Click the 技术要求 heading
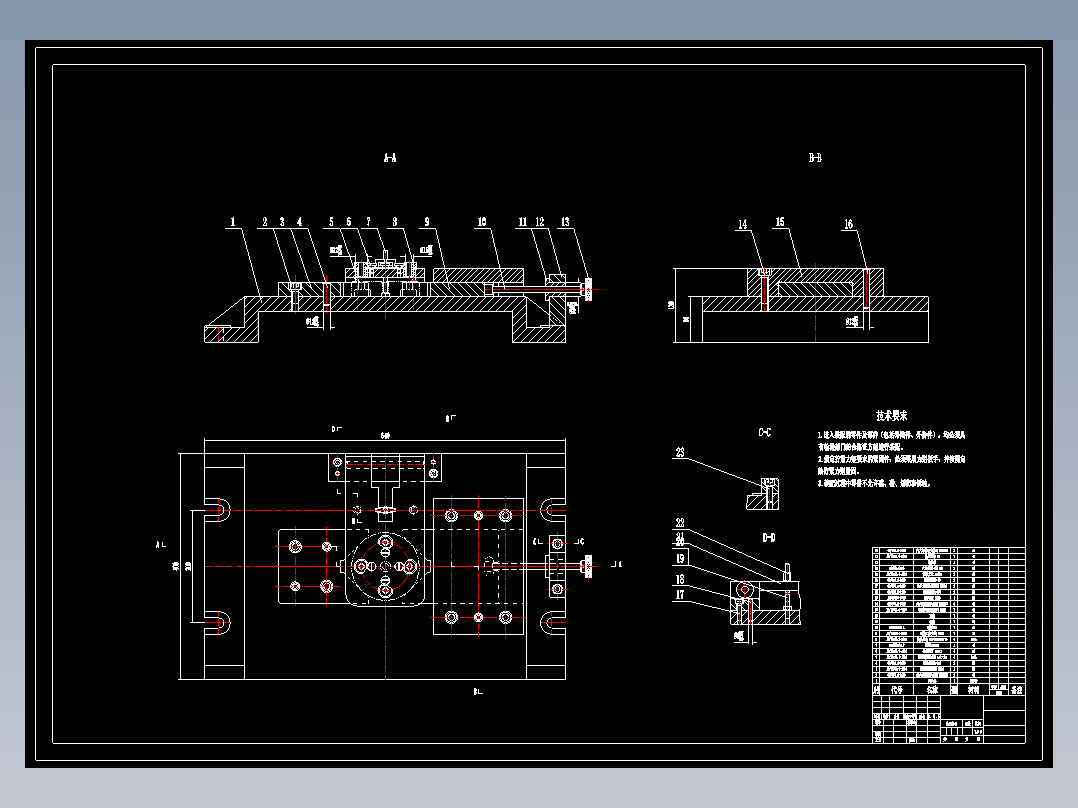The image size is (1078, 808). [x=892, y=415]
